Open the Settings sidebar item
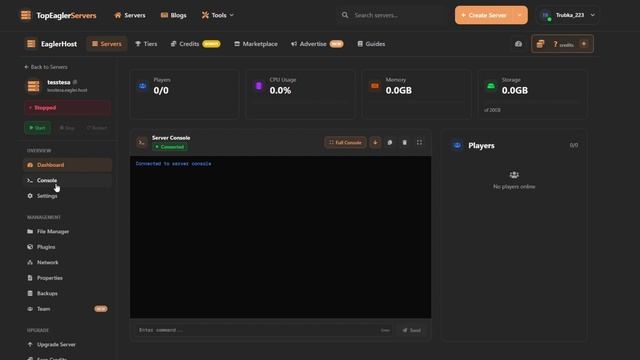This screenshot has width=640, height=360. click(67, 196)
